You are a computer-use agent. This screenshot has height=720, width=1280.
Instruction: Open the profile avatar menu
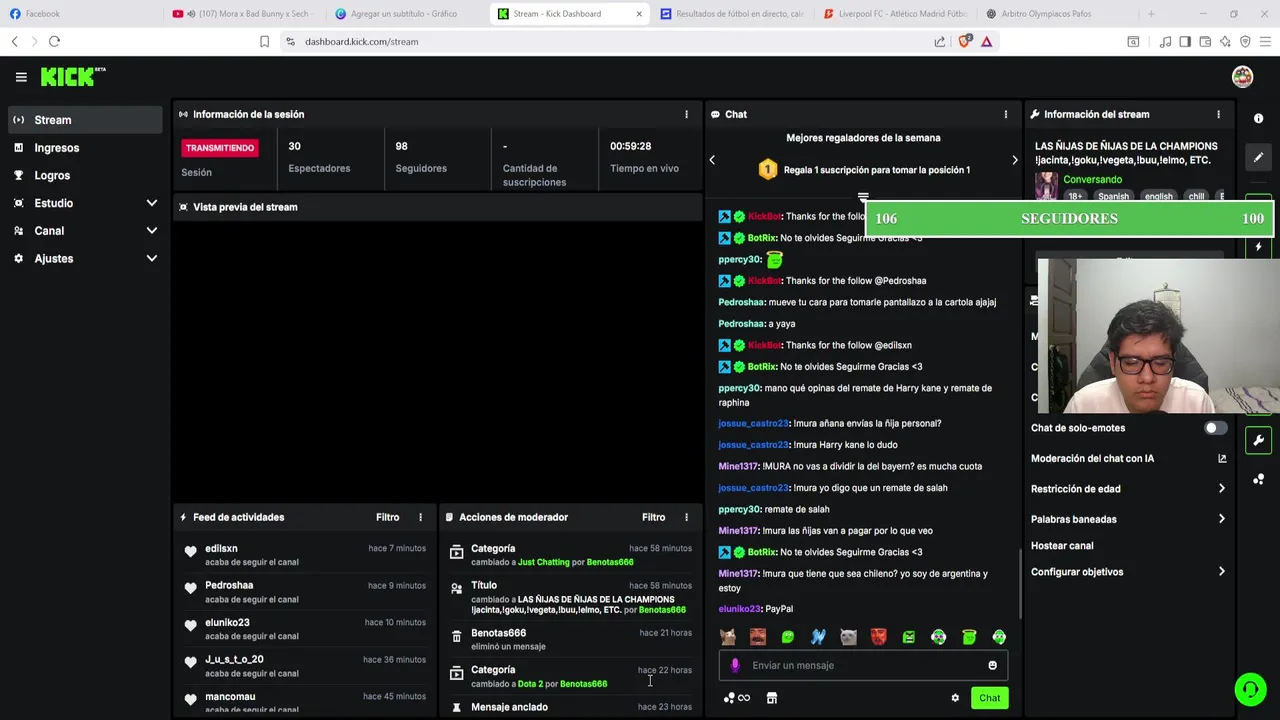click(x=1242, y=77)
